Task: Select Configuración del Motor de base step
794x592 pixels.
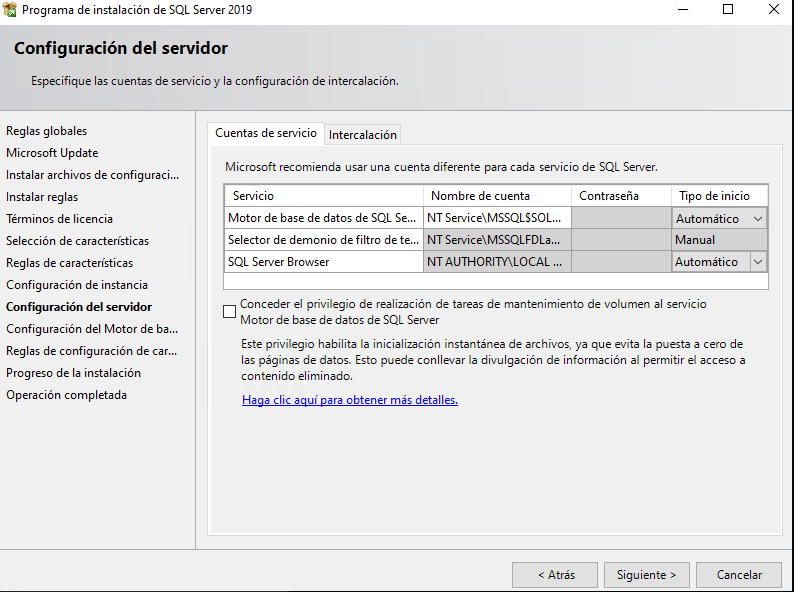Action: (x=92, y=329)
